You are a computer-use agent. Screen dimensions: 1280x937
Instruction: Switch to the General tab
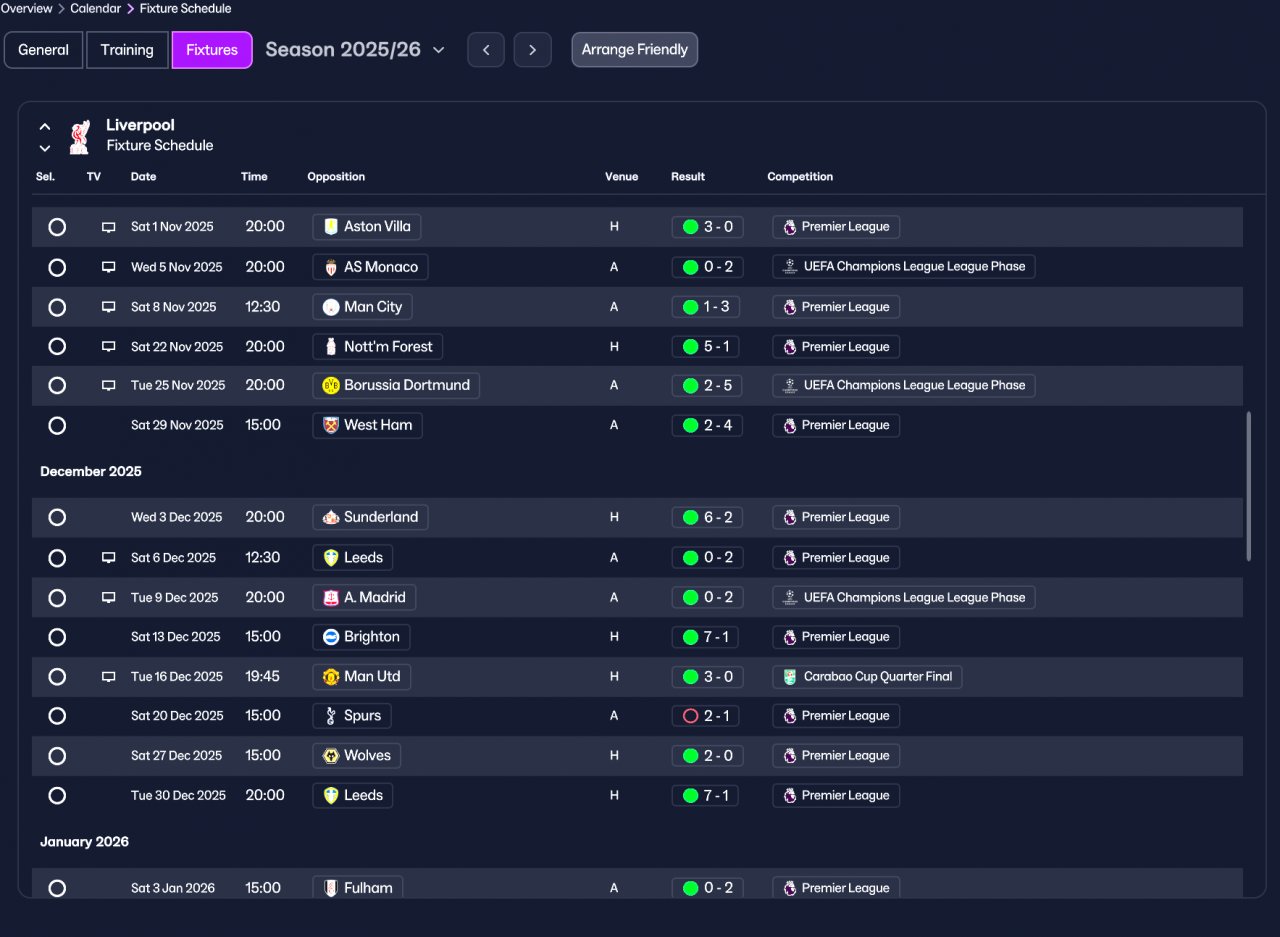pyautogui.click(x=43, y=50)
